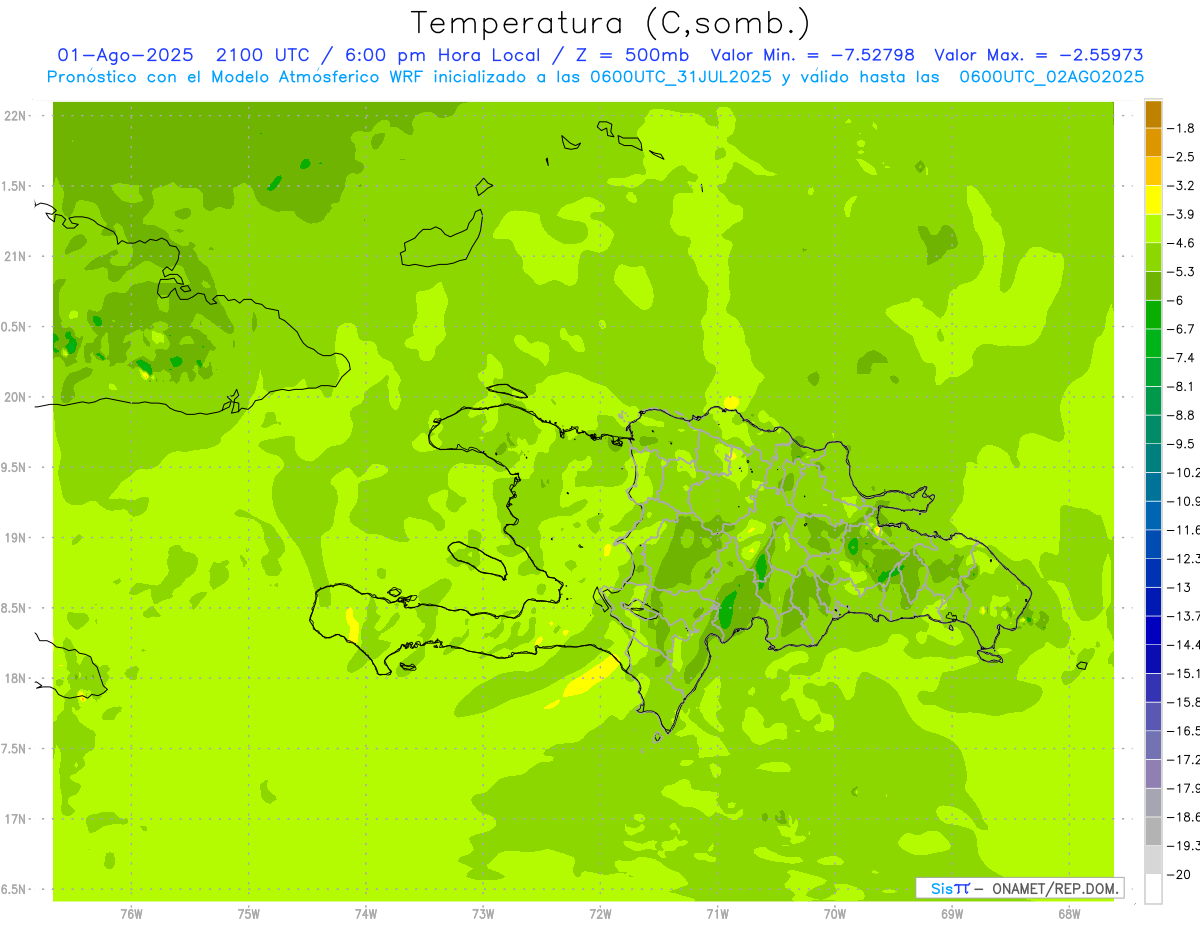Click the "-5.3" colorbar value

[x=1182, y=272]
